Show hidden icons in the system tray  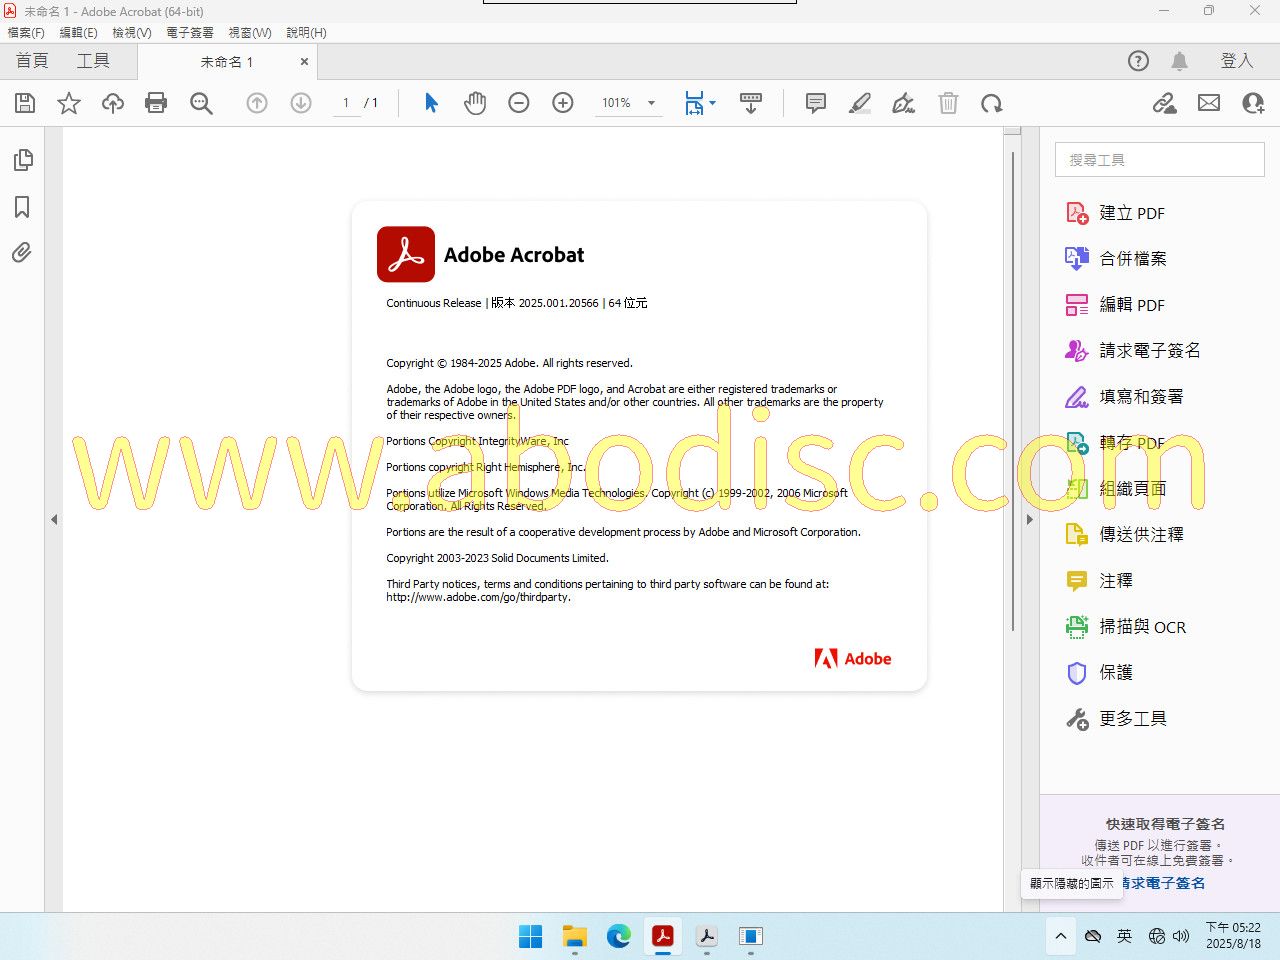[1061, 936]
